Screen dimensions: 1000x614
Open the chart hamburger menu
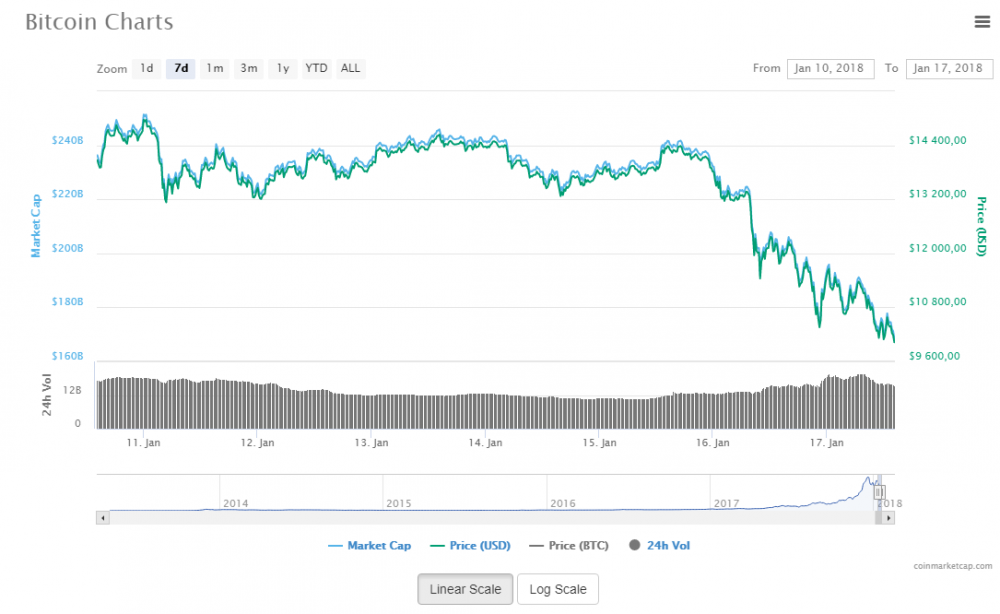pyautogui.click(x=982, y=21)
